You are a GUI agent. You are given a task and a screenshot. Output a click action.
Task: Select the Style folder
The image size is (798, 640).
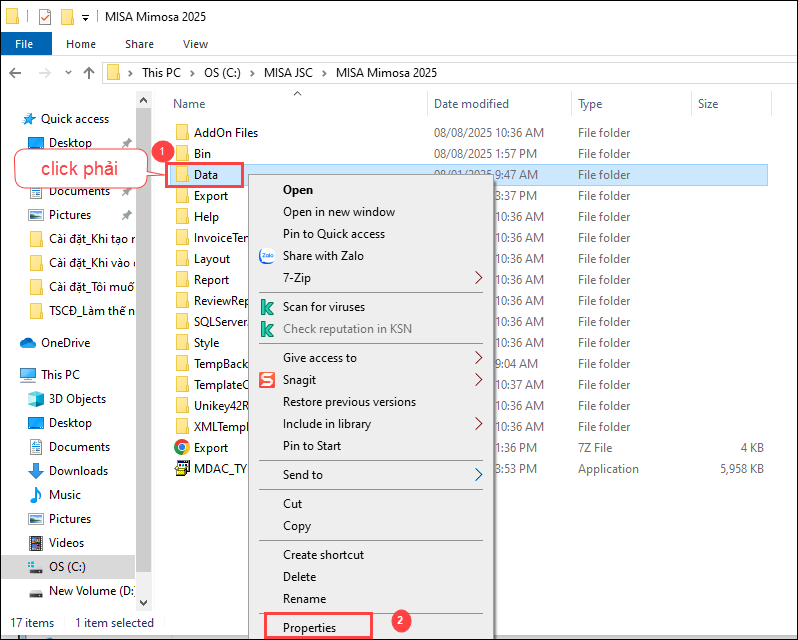(x=206, y=343)
